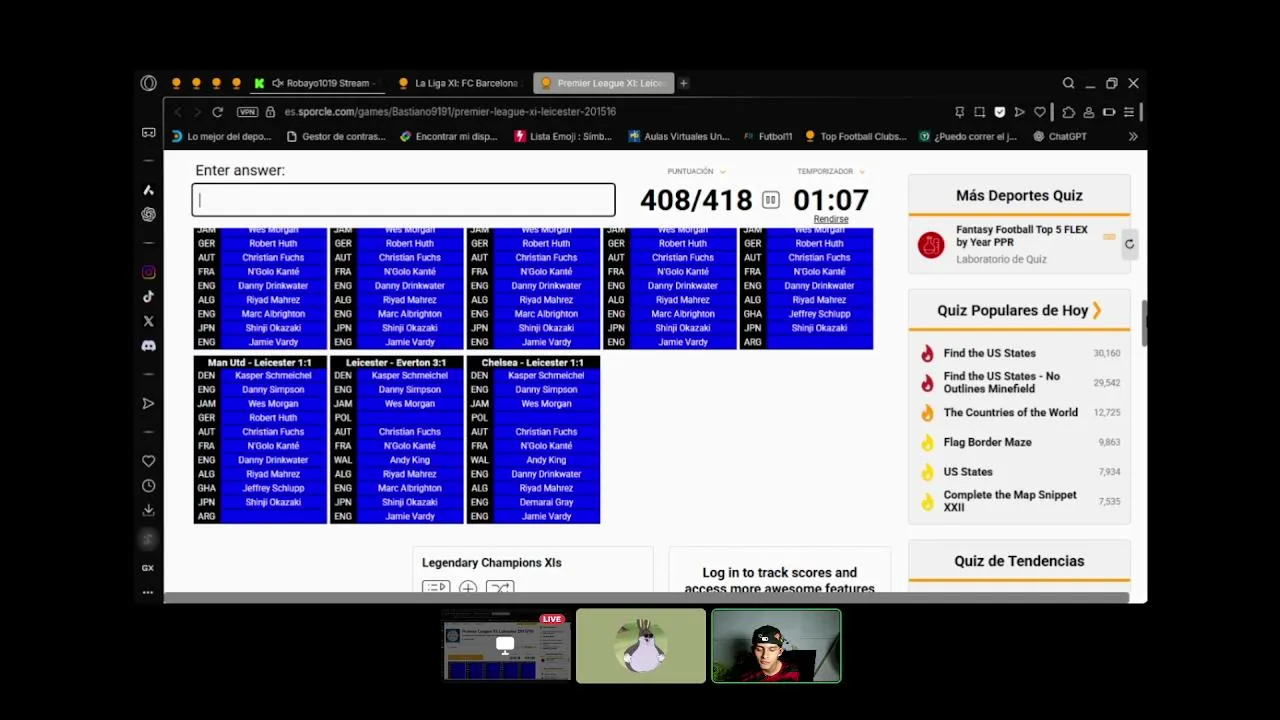Viewport: 1280px width, 720px height.
Task: Open the Easy Setup menu icon
Action: 1128,112
